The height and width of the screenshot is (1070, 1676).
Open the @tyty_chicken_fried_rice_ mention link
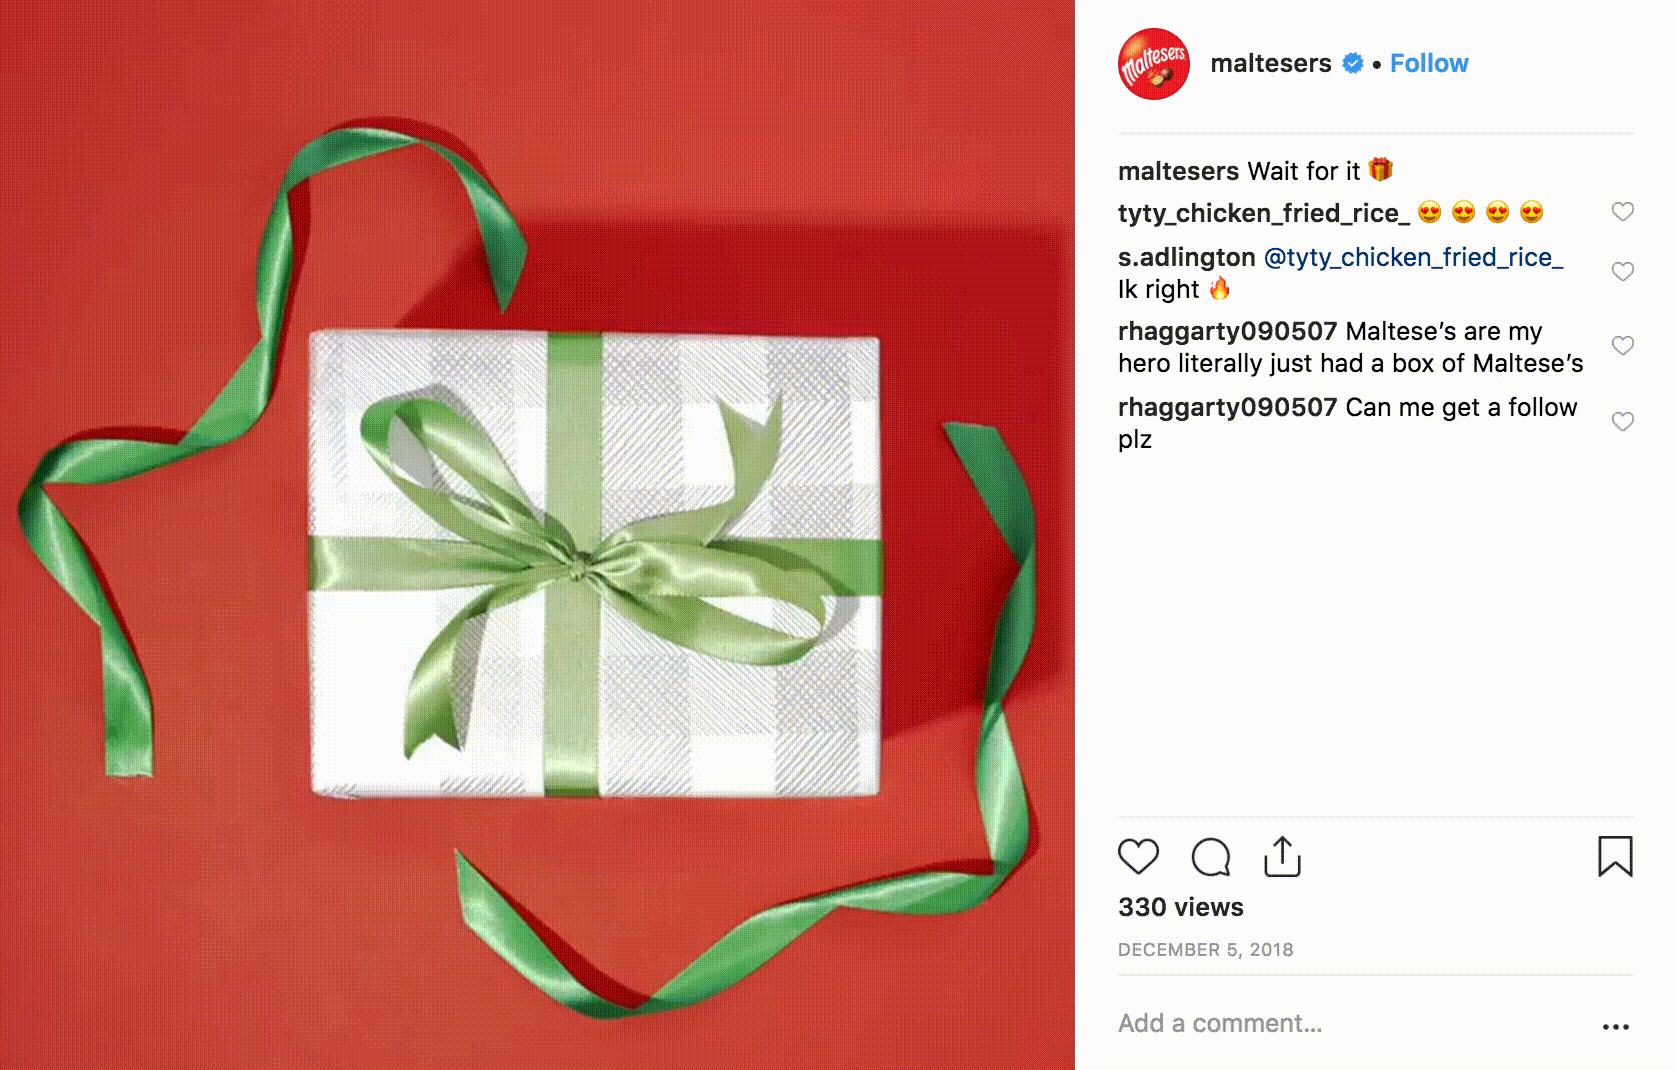pyautogui.click(x=1413, y=257)
